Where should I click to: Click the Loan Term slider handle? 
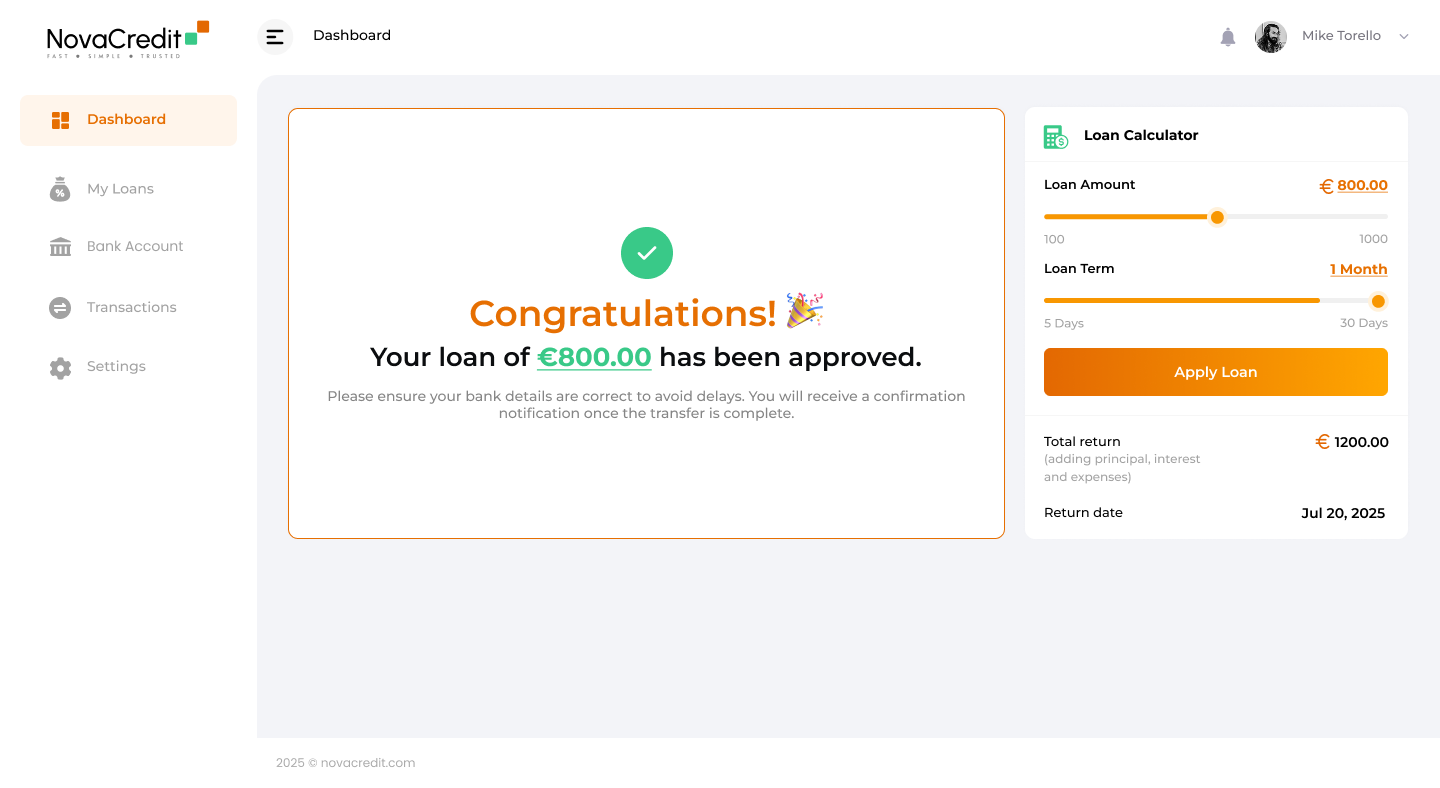[x=1378, y=301]
